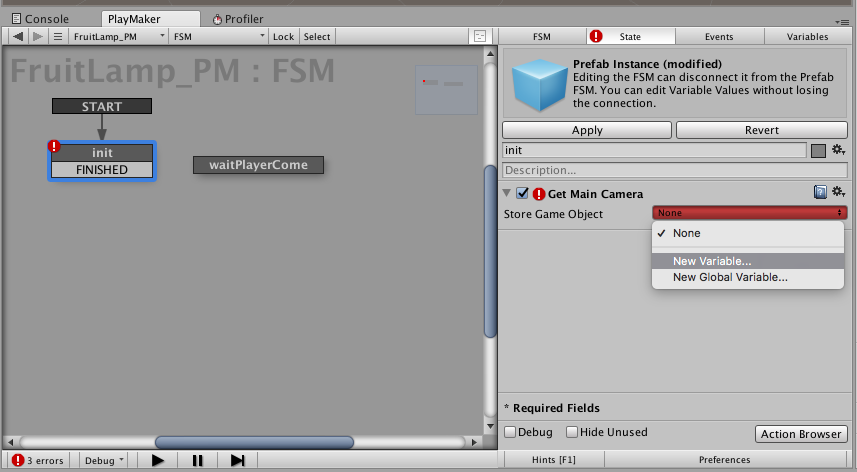The height and width of the screenshot is (472, 857).
Task: Select the START node in graph
Action: 102,106
